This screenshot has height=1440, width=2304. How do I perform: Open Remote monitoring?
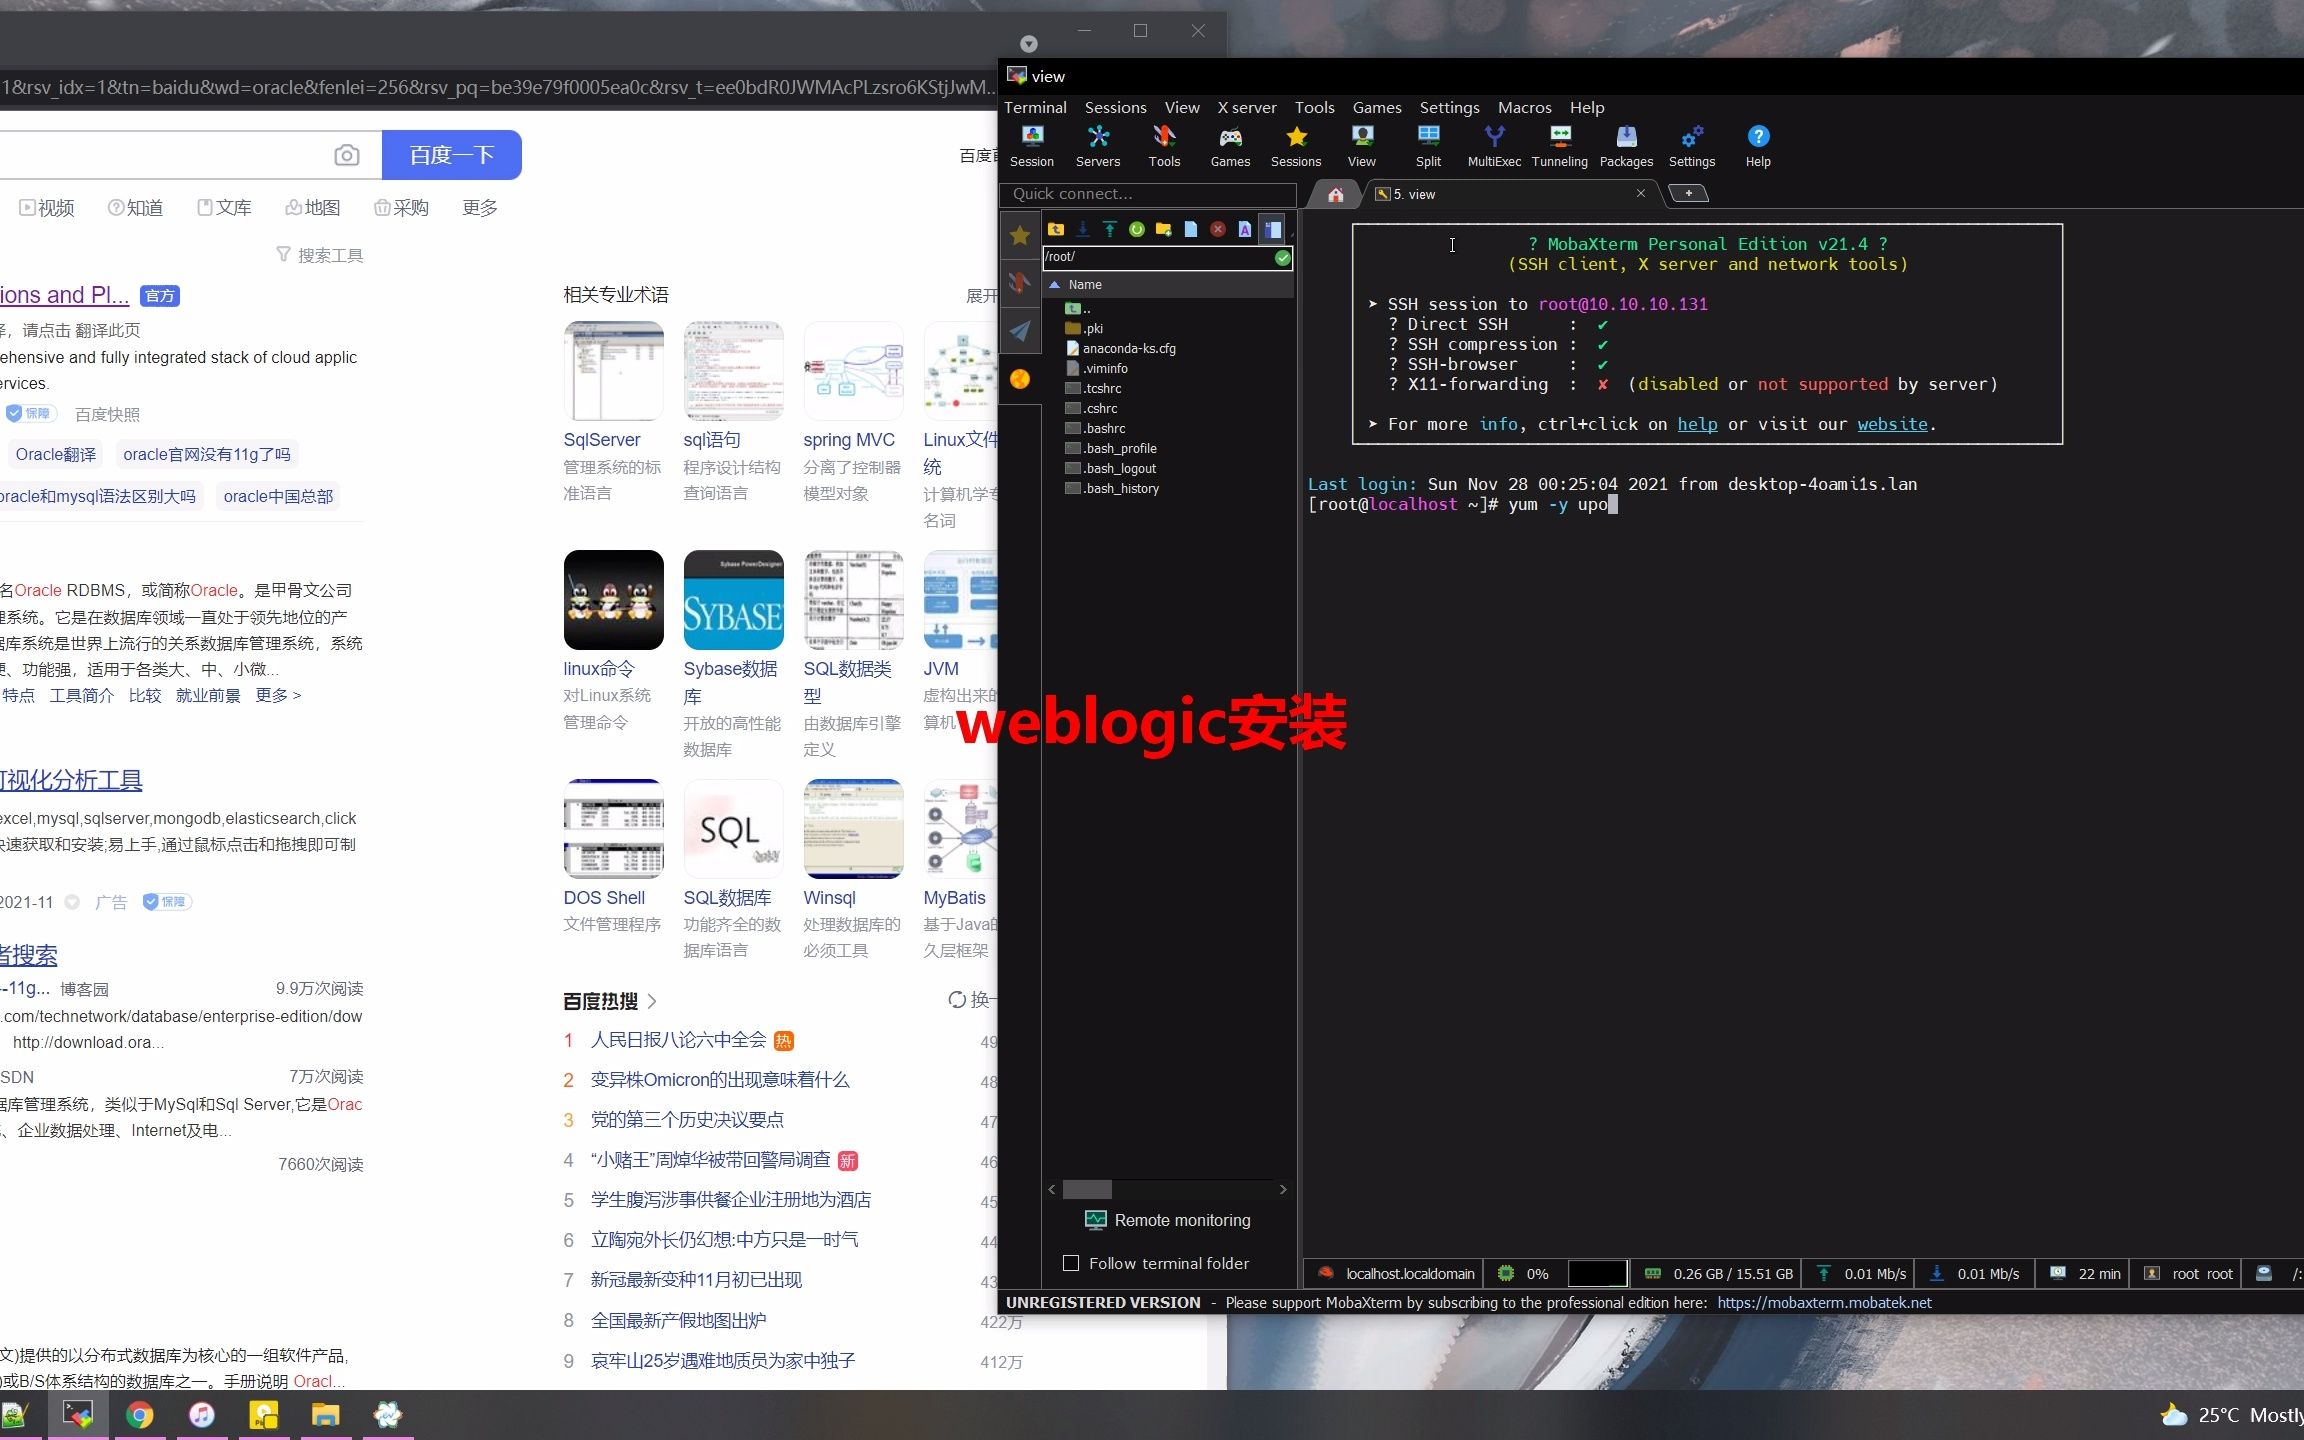(x=1168, y=1220)
